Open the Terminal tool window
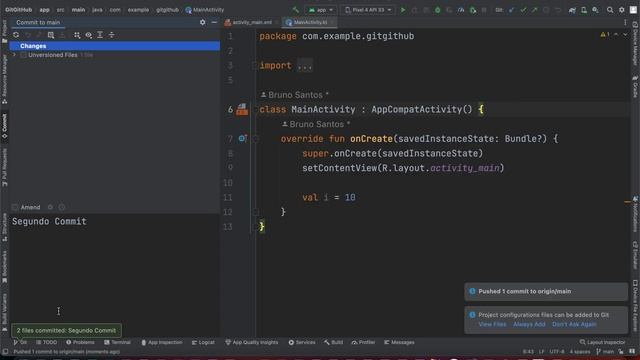The width and height of the screenshot is (640, 360). pyautogui.click(x=117, y=342)
